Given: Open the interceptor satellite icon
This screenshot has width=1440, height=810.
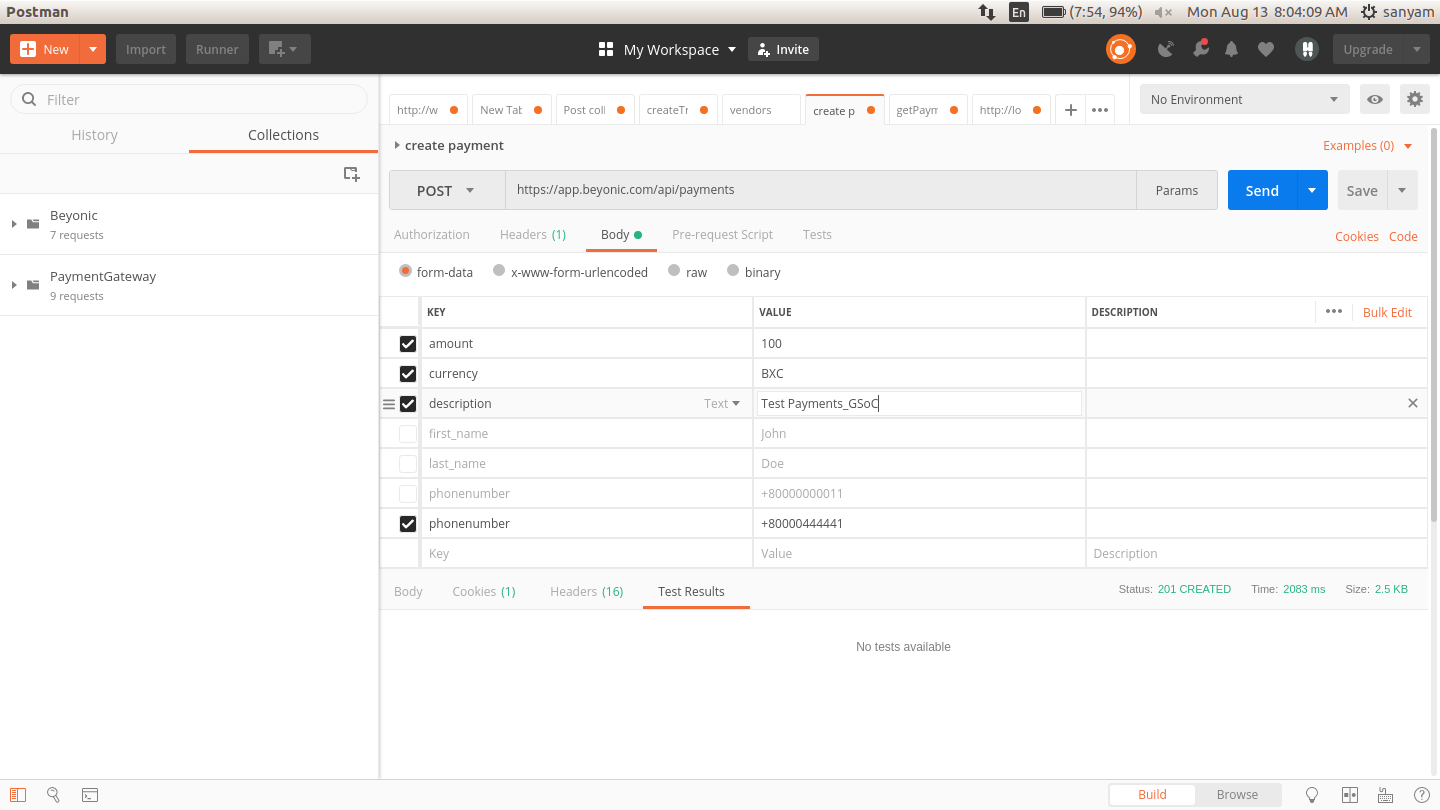Looking at the screenshot, I should (x=1165, y=49).
